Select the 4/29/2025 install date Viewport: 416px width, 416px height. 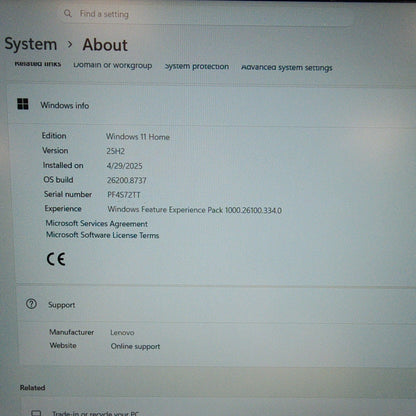pos(124,166)
